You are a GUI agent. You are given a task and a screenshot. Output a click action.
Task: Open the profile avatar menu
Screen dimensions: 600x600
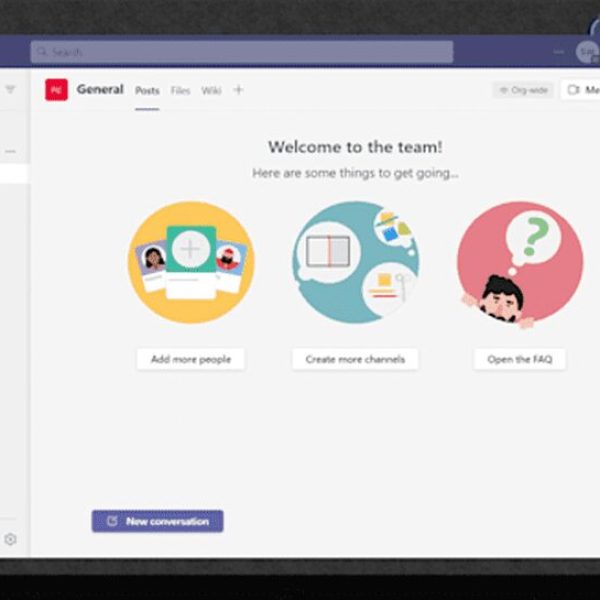(587, 52)
